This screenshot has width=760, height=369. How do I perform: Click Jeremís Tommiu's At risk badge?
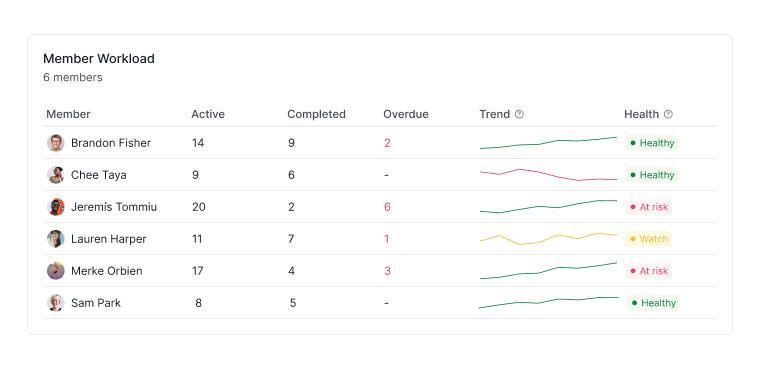click(x=648, y=207)
